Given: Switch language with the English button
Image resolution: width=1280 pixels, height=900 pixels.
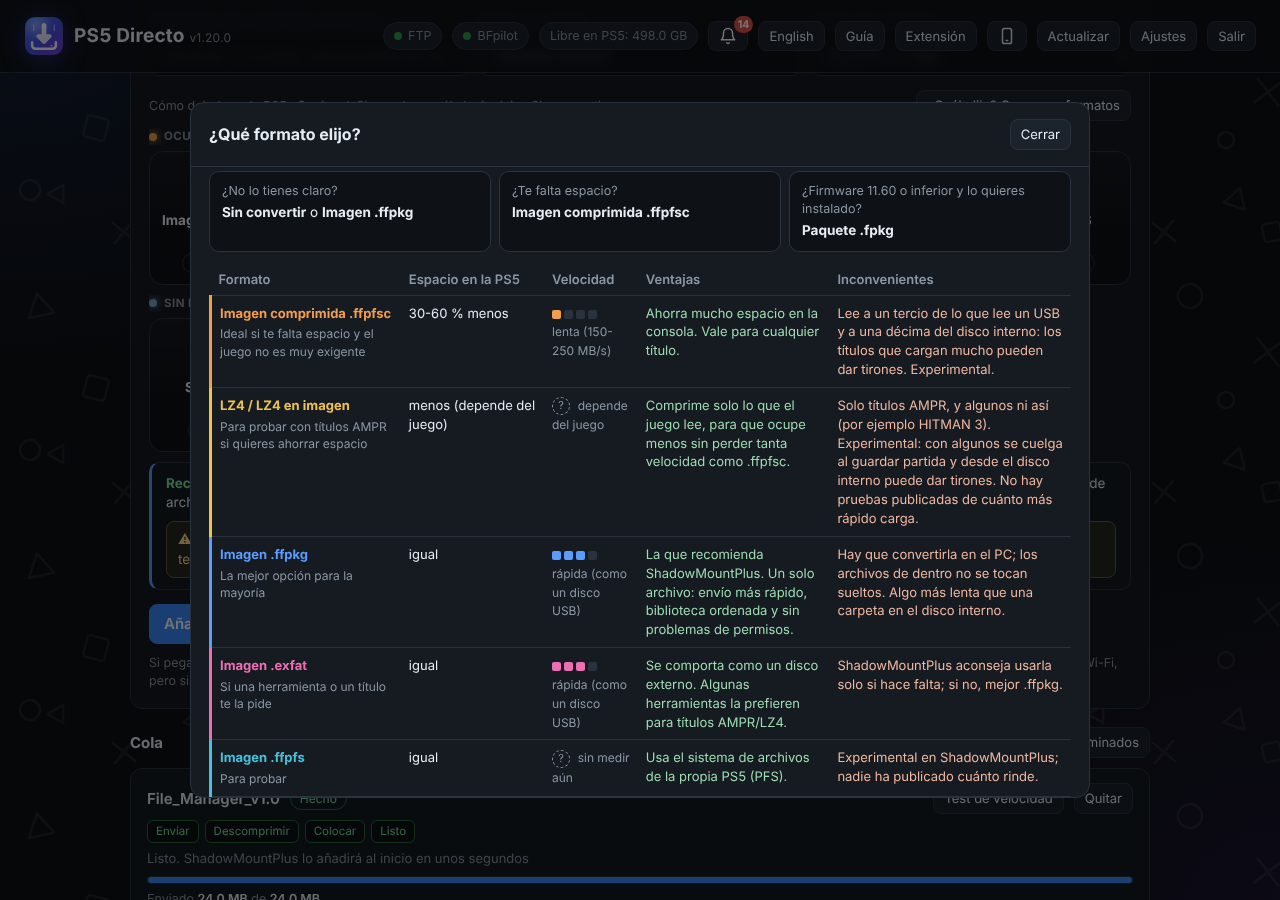Looking at the screenshot, I should click(x=791, y=36).
